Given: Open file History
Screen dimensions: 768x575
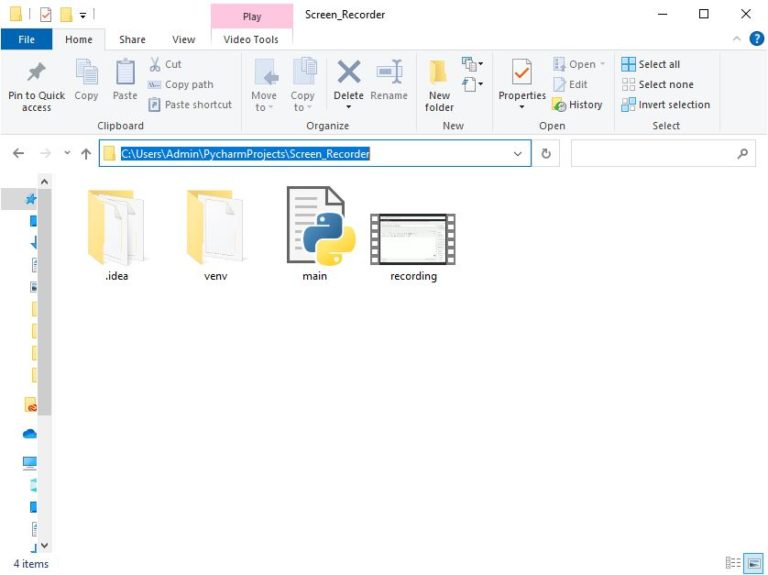Looking at the screenshot, I should 577,104.
